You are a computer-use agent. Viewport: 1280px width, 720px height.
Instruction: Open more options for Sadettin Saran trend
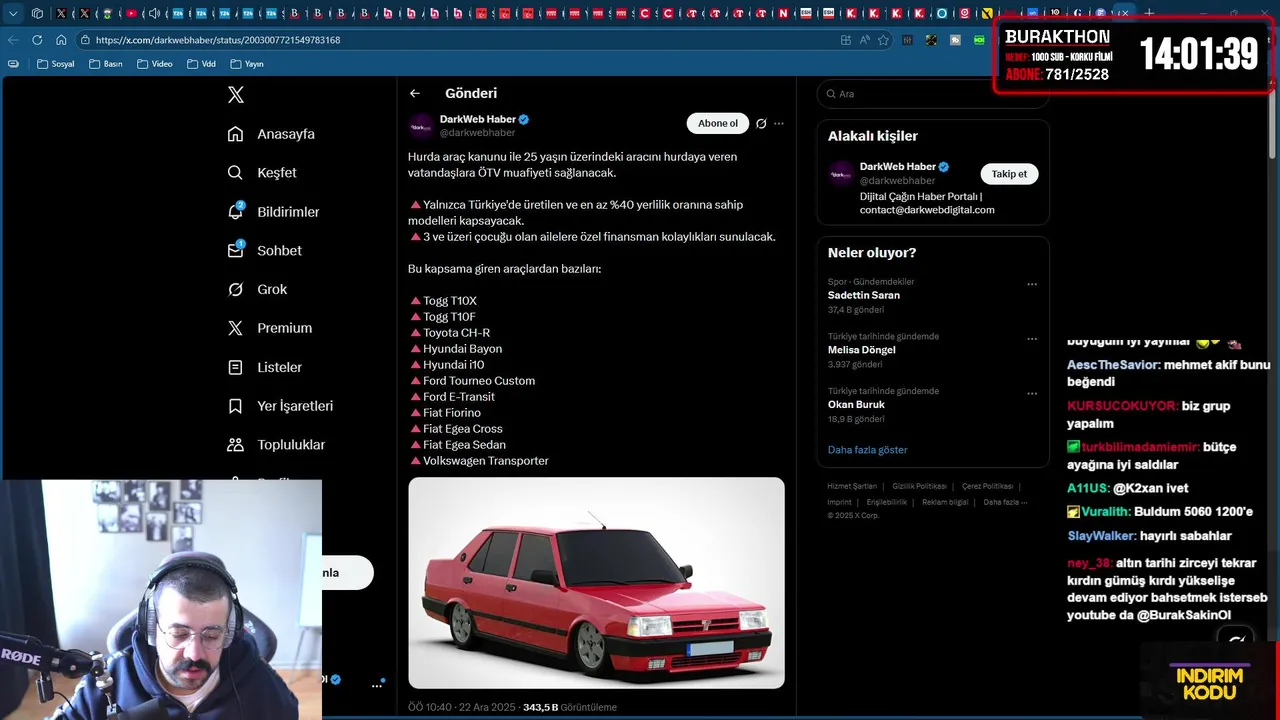1032,284
